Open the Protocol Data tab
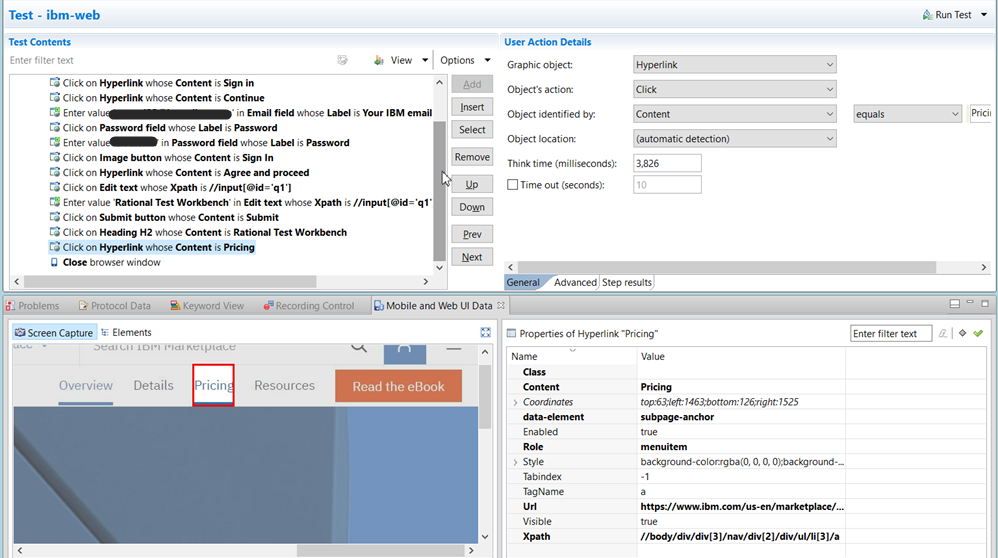This screenshot has height=558, width=998. [x=115, y=305]
